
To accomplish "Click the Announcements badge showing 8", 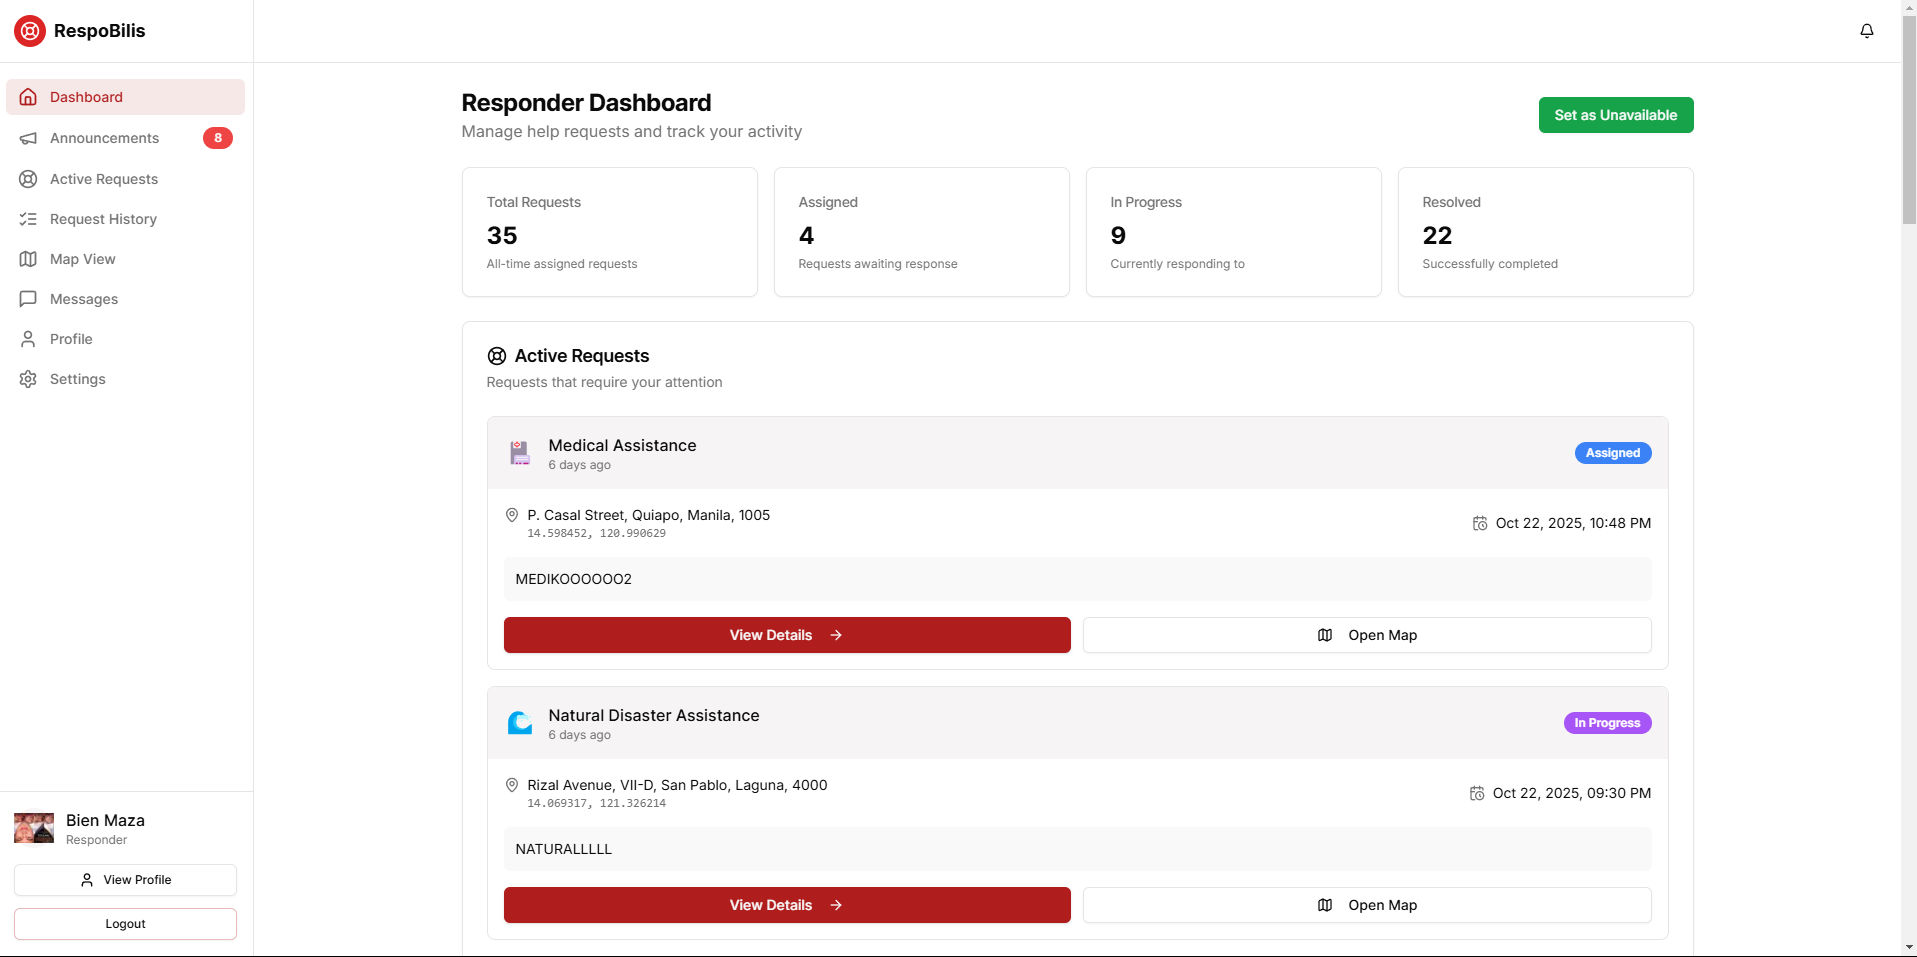I will [218, 138].
